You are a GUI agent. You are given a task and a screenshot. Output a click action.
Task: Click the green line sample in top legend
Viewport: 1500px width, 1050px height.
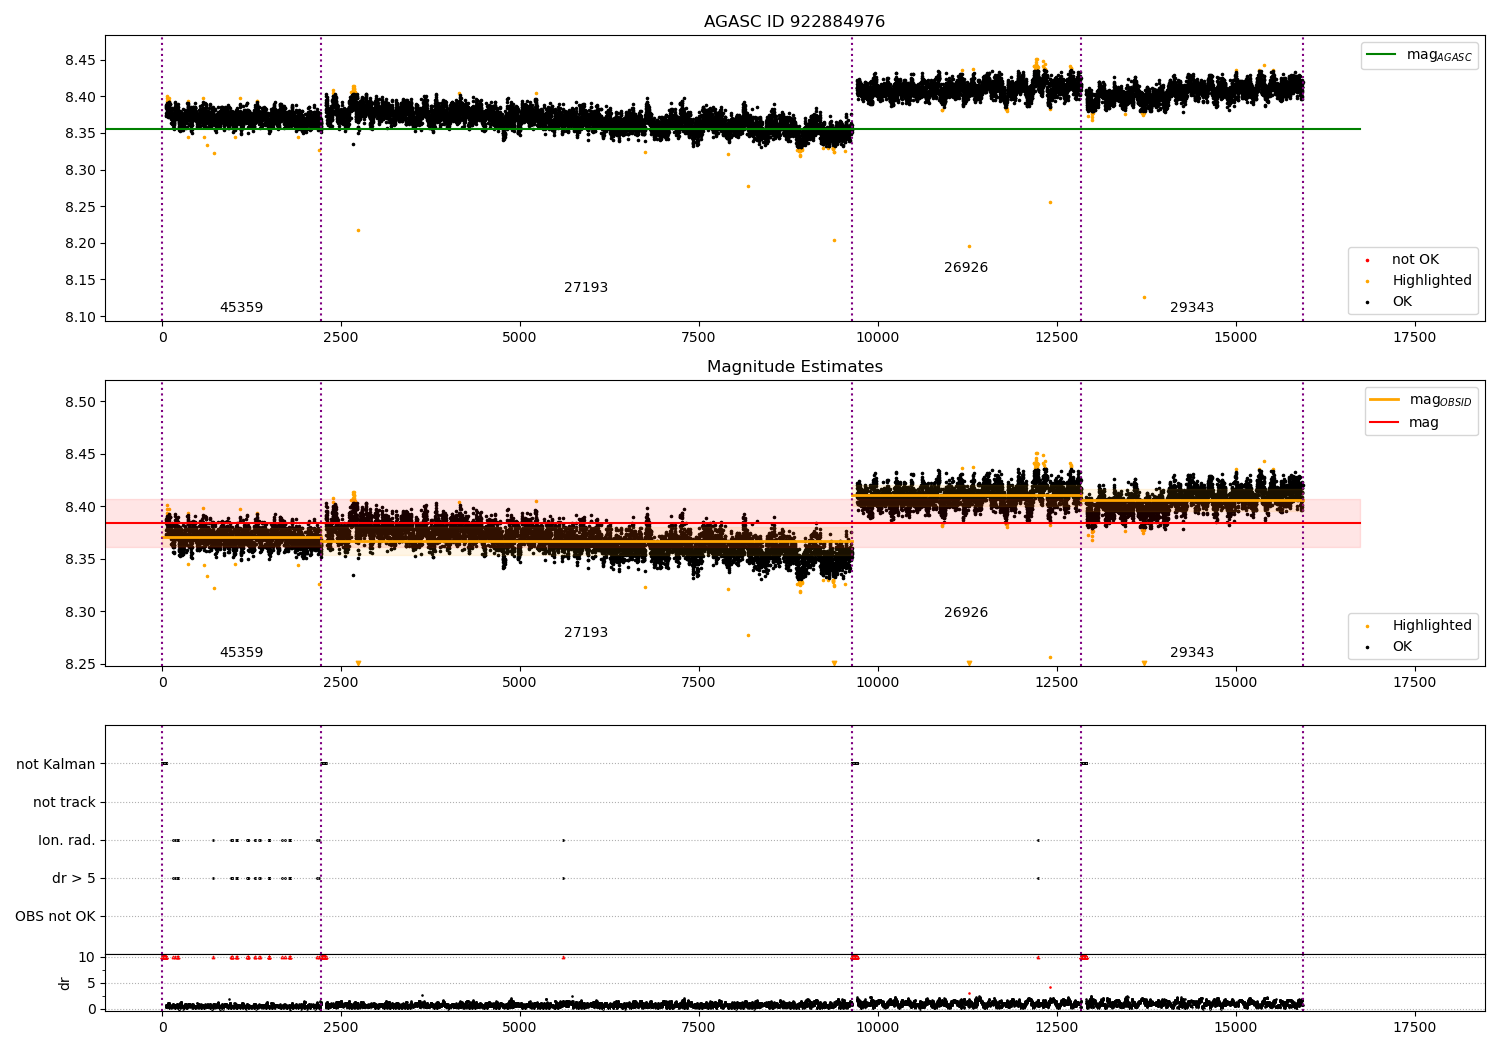[1382, 55]
